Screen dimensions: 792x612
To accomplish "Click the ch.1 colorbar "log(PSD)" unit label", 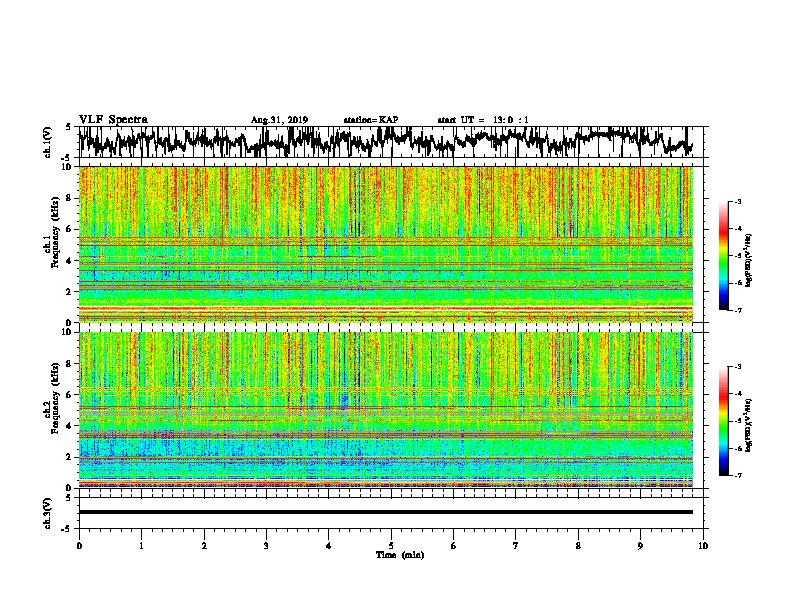I will point(749,261).
